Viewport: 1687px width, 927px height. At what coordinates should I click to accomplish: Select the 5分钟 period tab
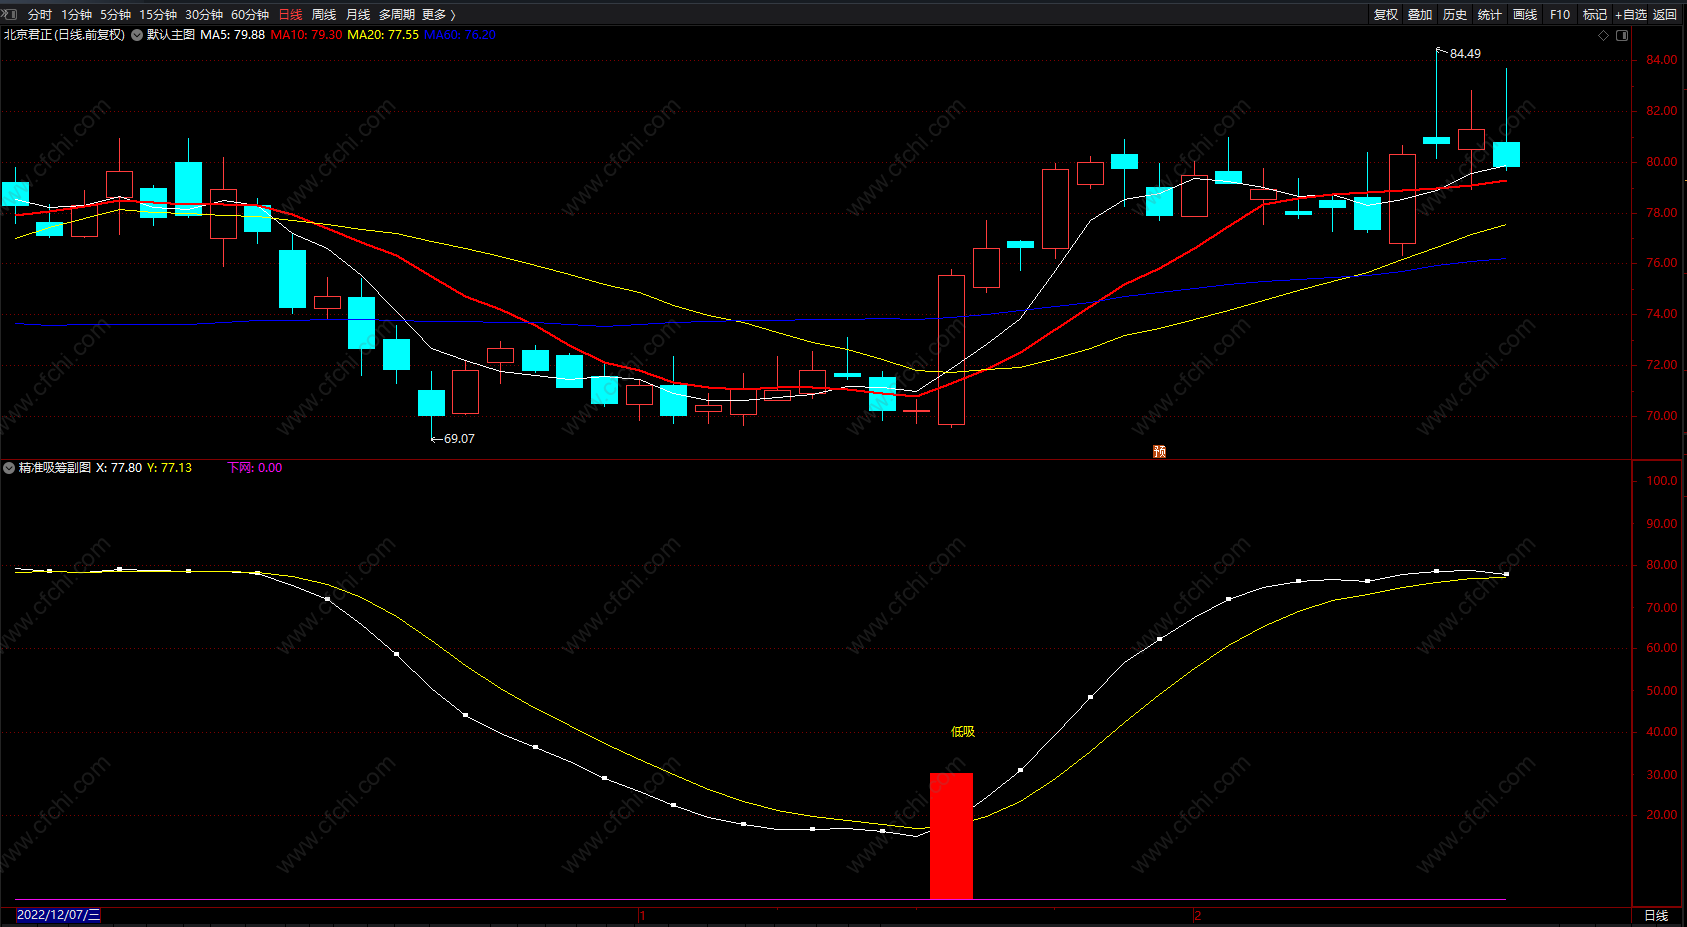coord(115,15)
